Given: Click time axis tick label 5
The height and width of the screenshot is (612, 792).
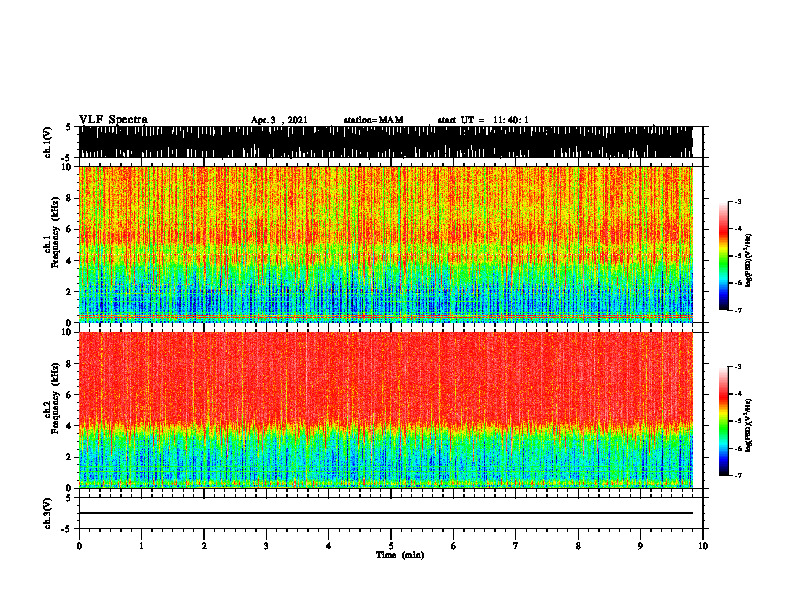Looking at the screenshot, I should click(x=391, y=546).
